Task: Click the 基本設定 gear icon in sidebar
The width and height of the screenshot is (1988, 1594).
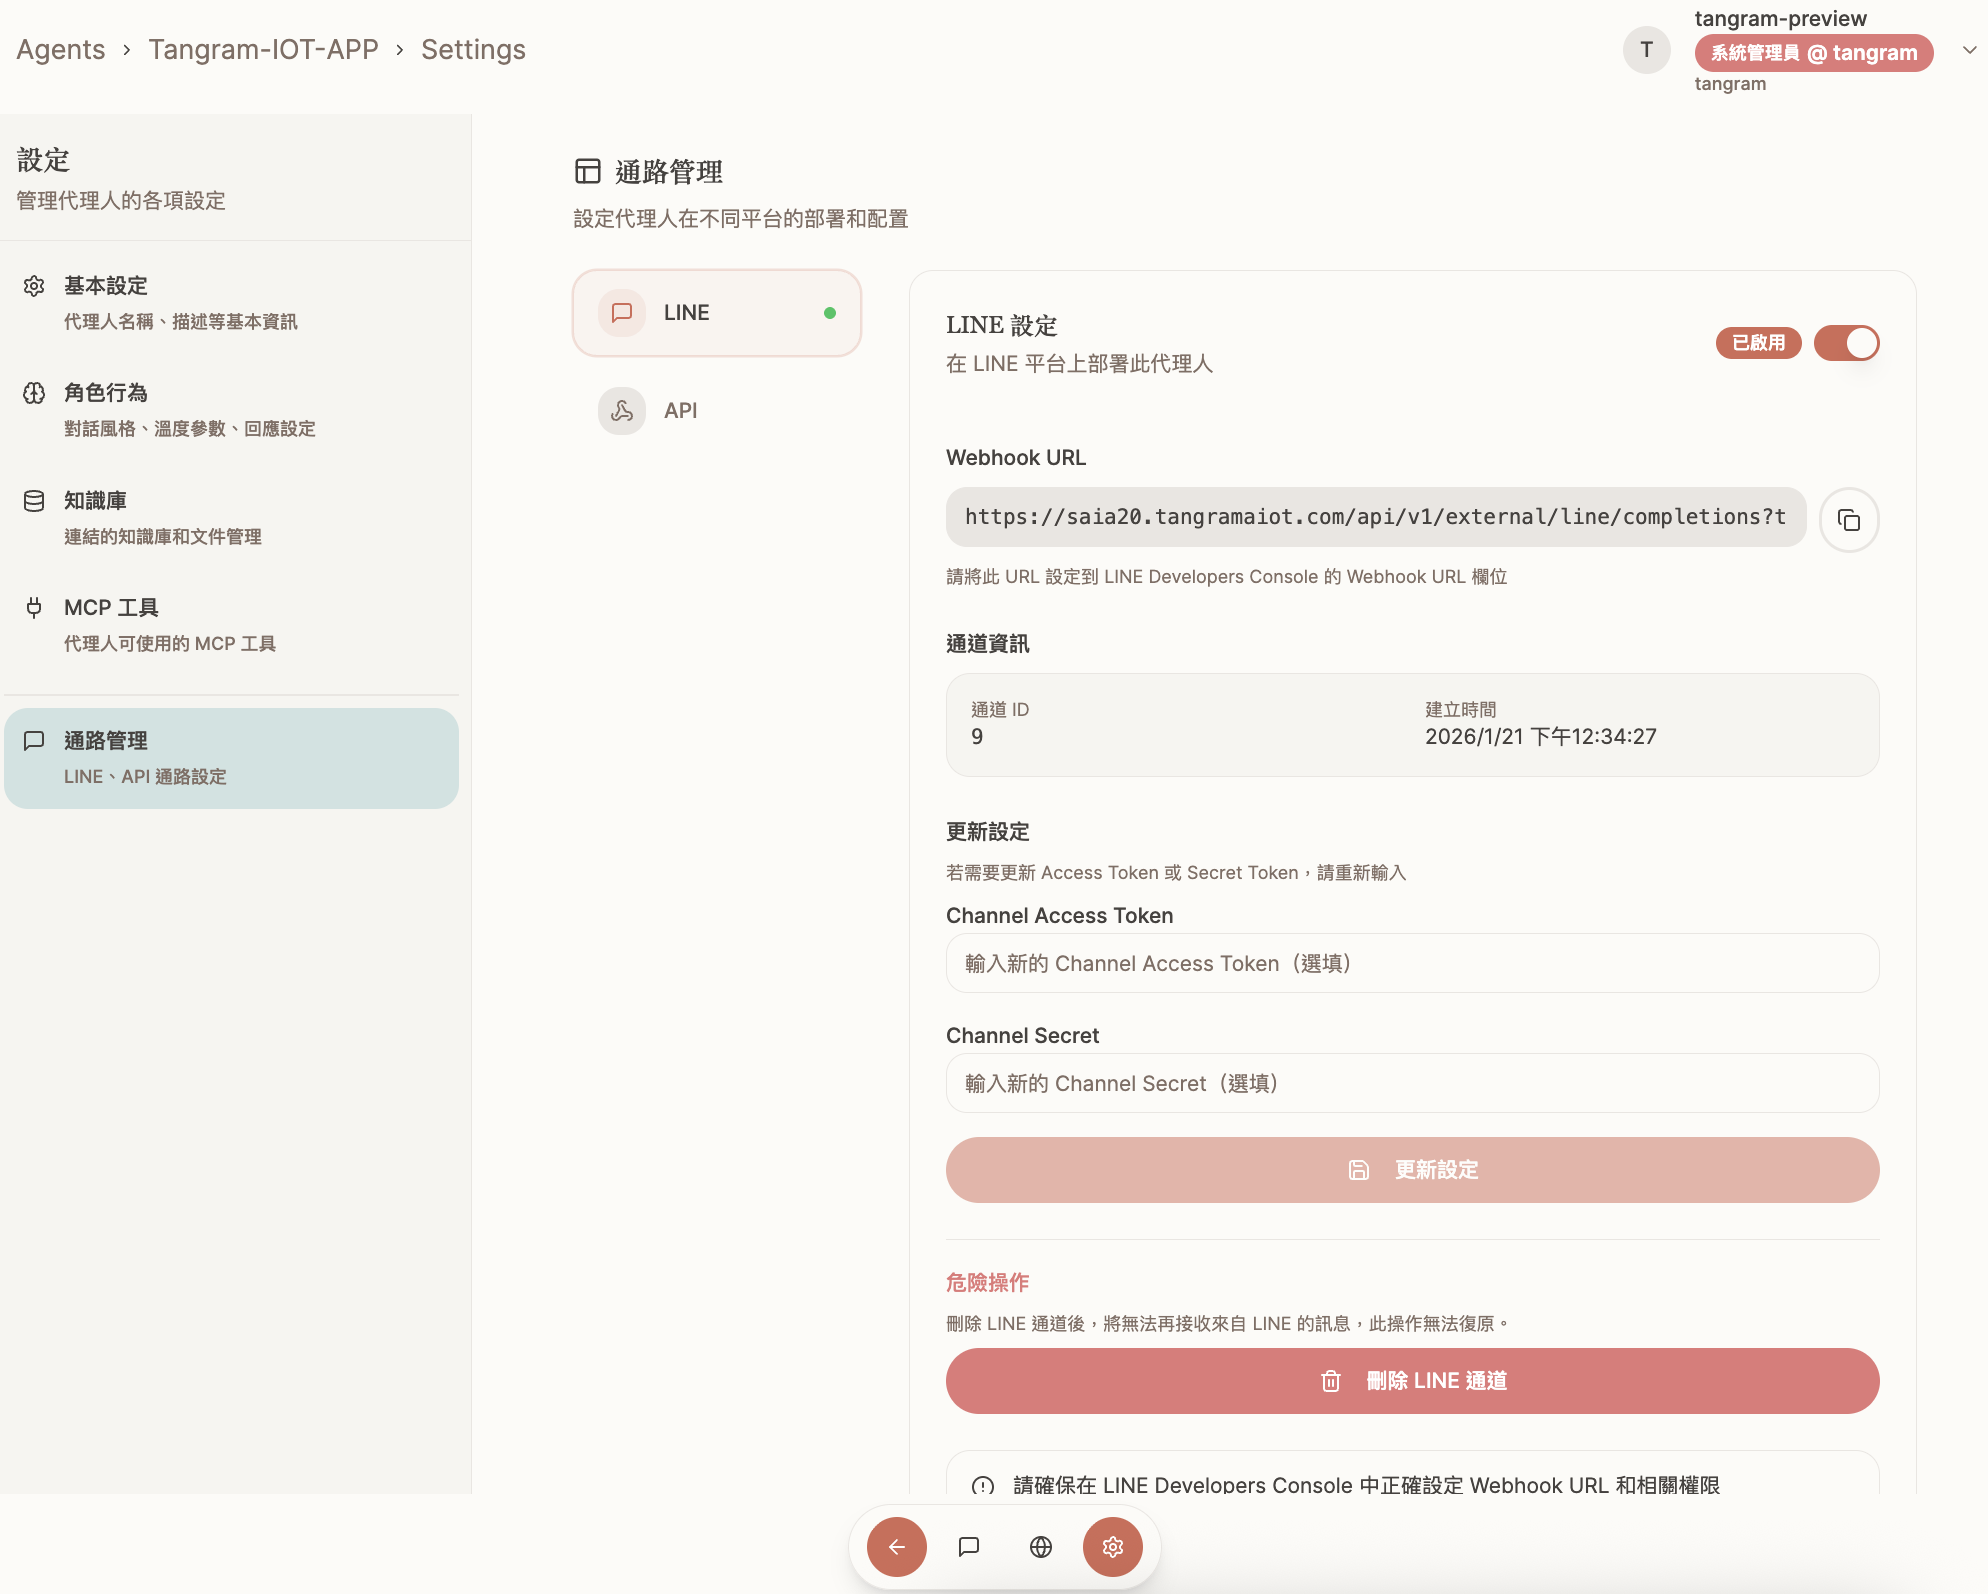Action: coord(34,286)
